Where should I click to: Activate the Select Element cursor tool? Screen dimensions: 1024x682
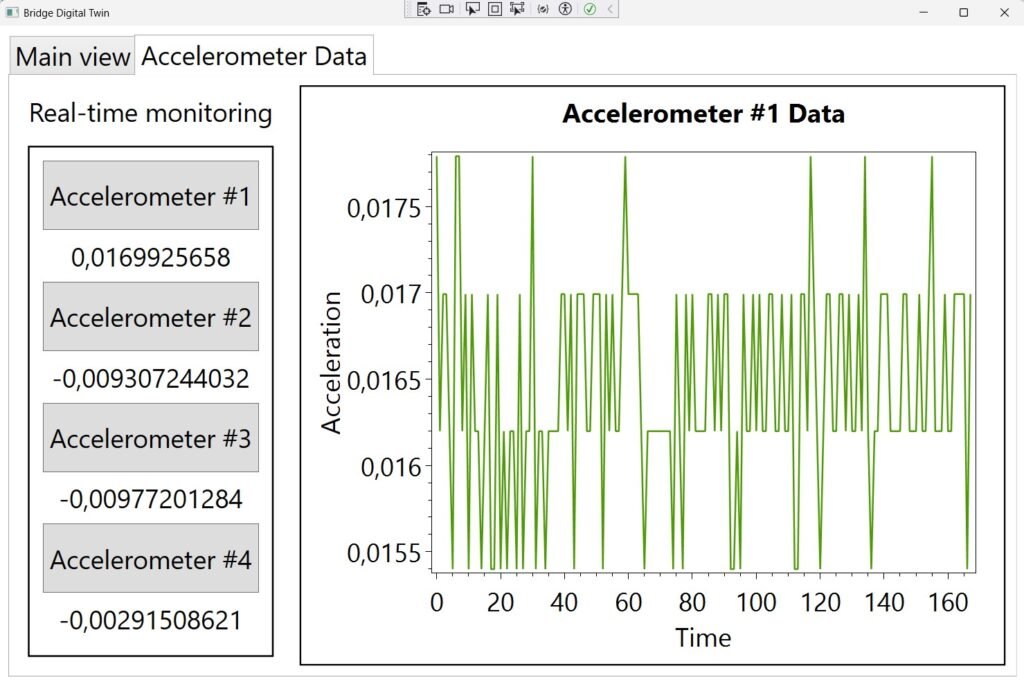click(472, 9)
